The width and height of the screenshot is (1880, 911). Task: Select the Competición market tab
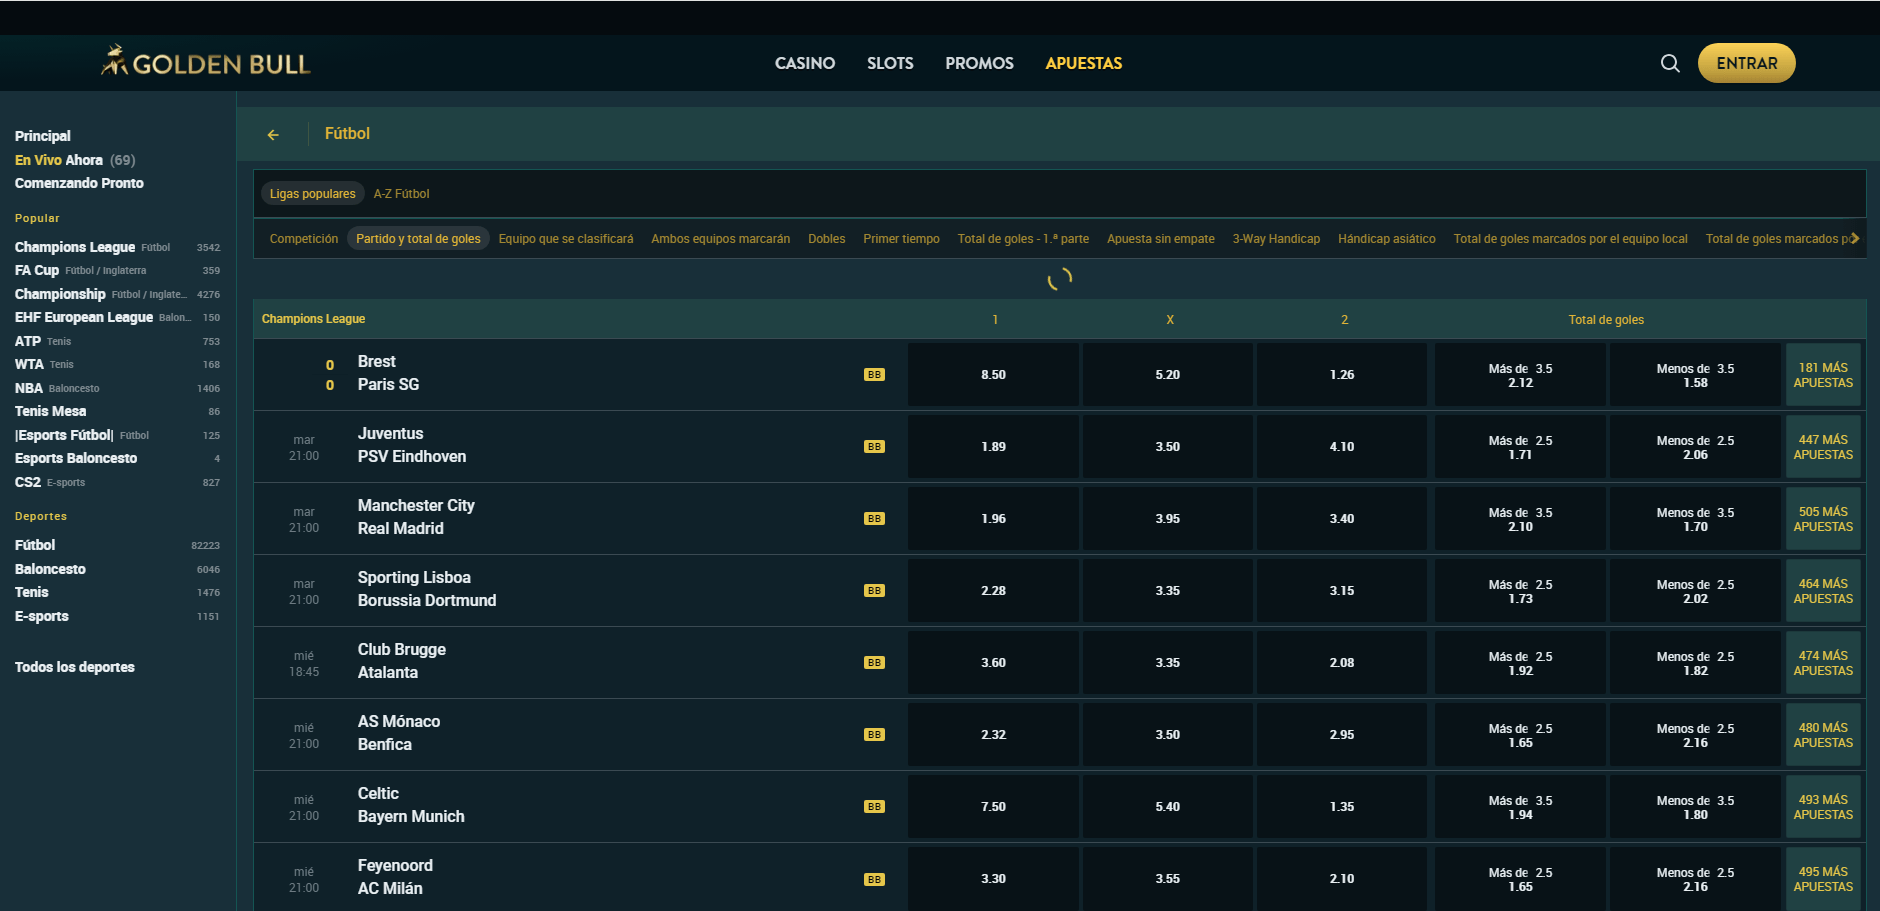304,239
